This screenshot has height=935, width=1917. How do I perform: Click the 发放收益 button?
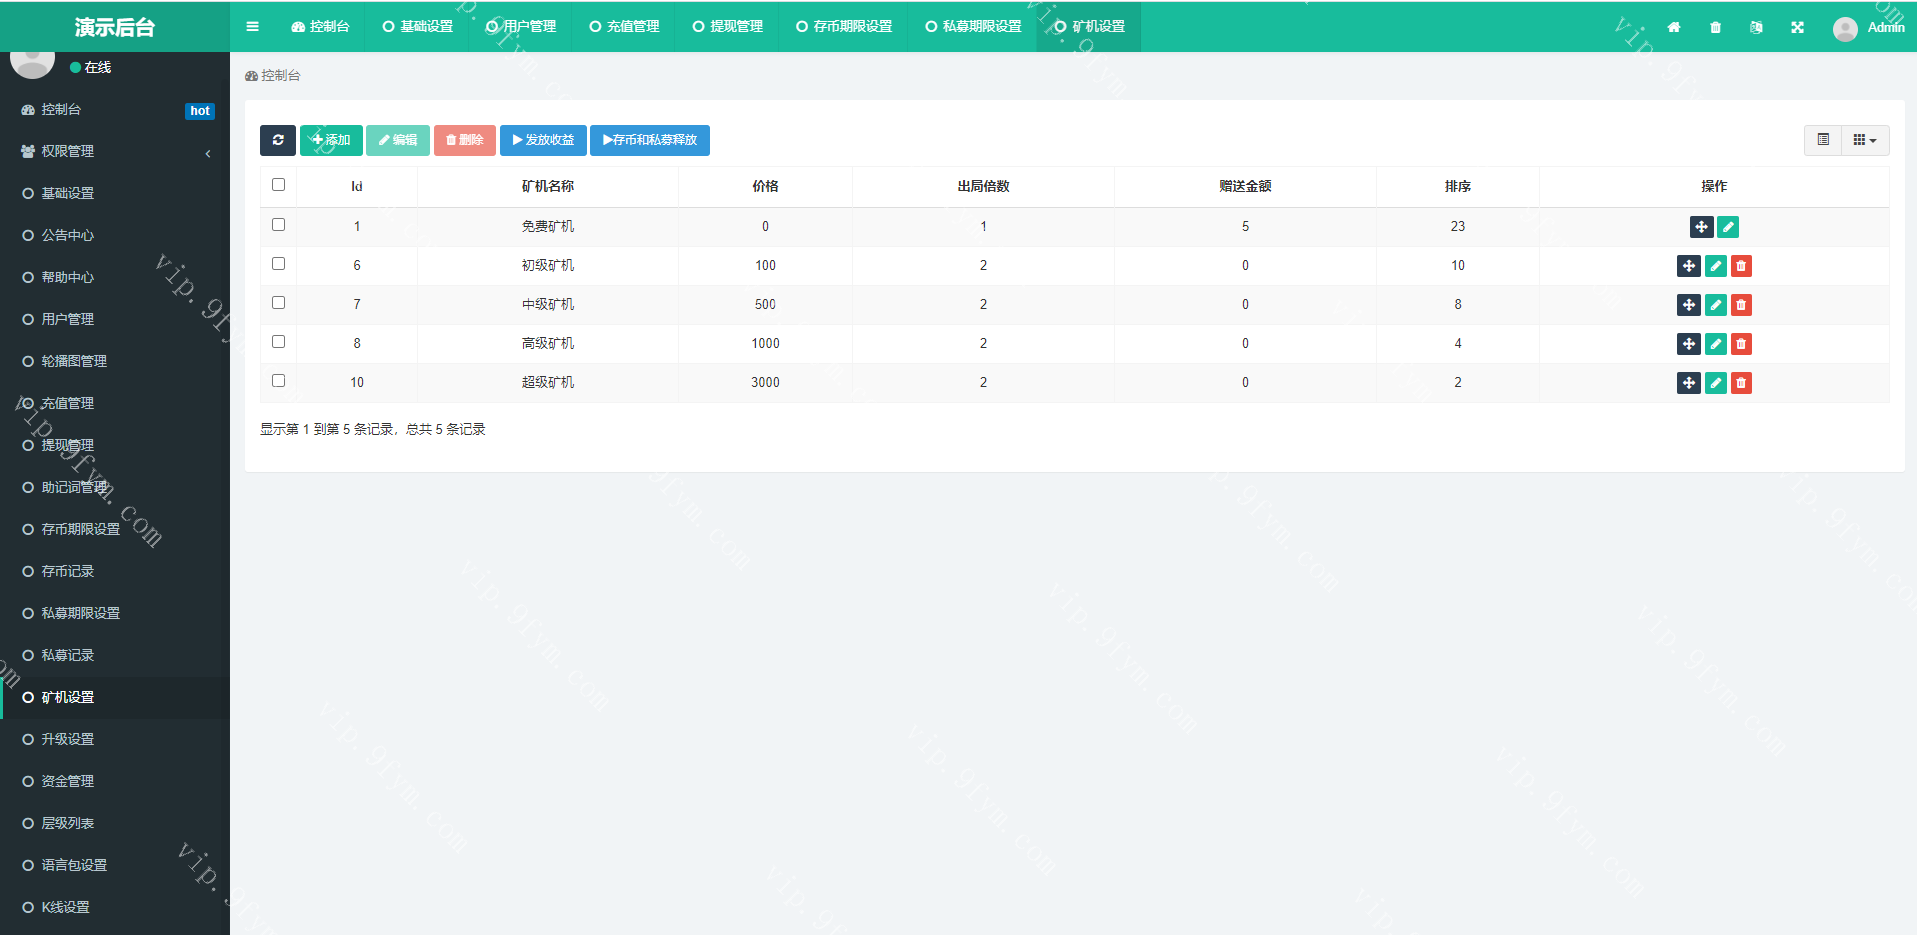543,140
